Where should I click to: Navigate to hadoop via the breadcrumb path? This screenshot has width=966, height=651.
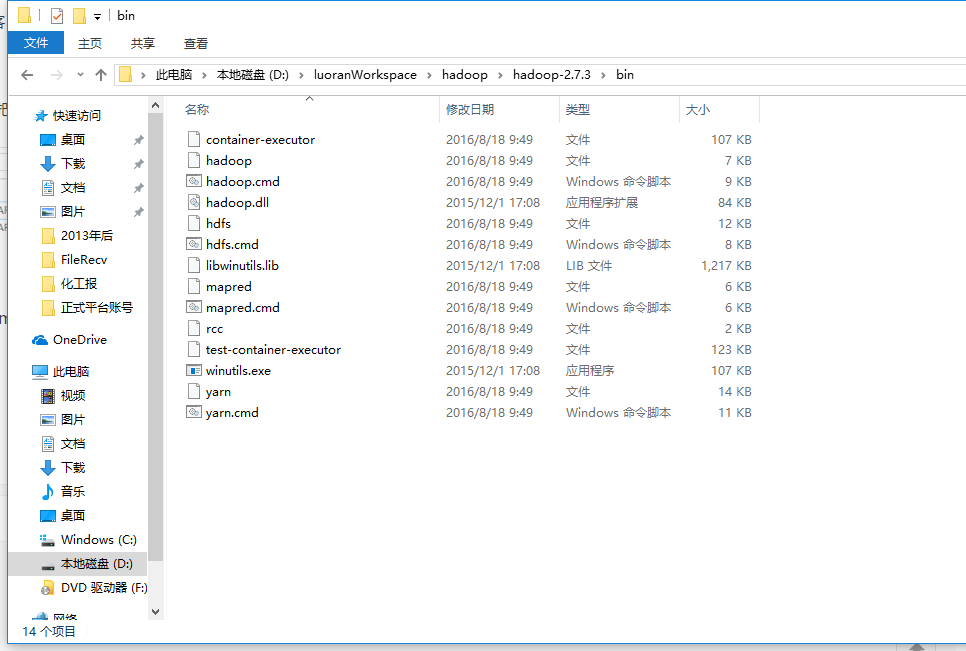coord(463,74)
